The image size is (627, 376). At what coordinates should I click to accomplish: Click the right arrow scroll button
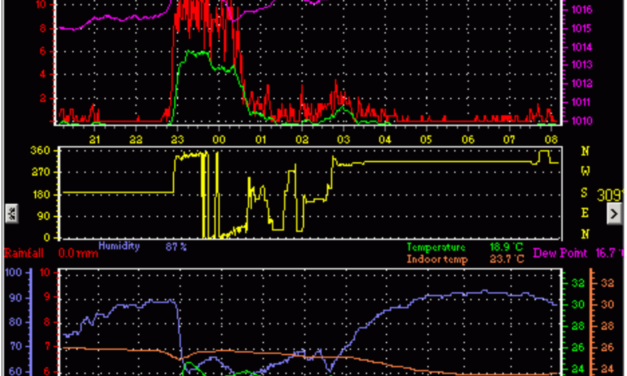pos(614,214)
